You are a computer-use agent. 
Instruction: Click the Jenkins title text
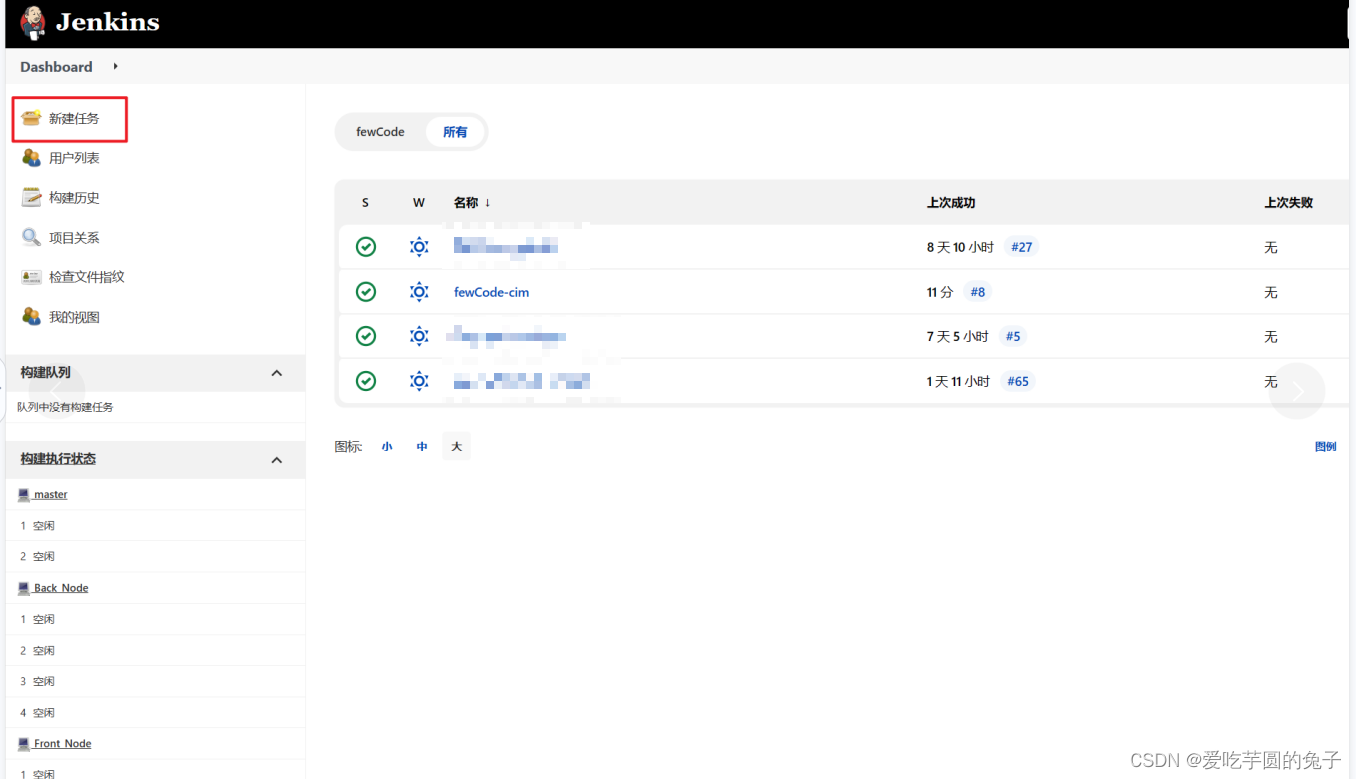pyautogui.click(x=108, y=22)
